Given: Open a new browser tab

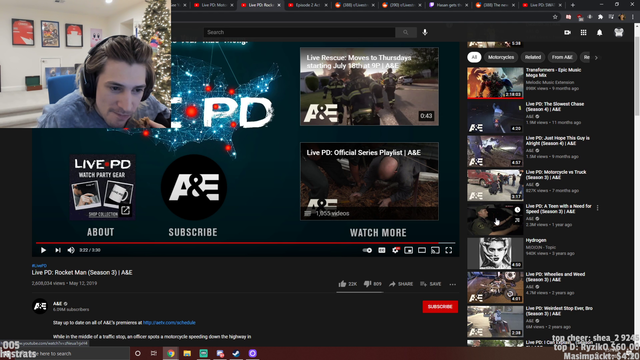Looking at the screenshot, I should [573, 5].
